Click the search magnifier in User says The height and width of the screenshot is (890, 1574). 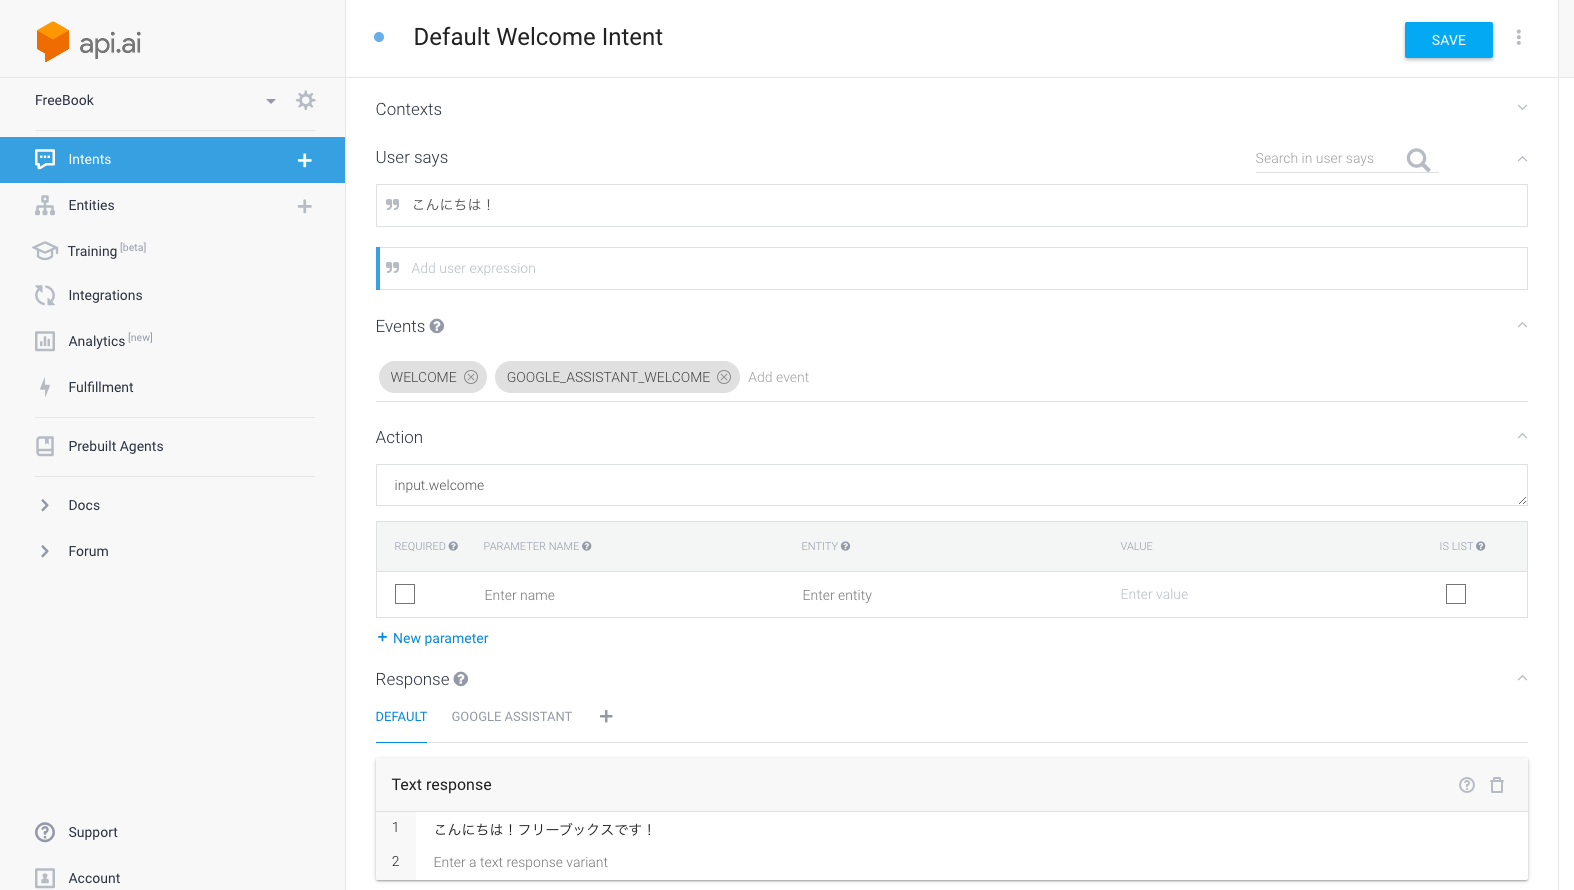click(1418, 159)
